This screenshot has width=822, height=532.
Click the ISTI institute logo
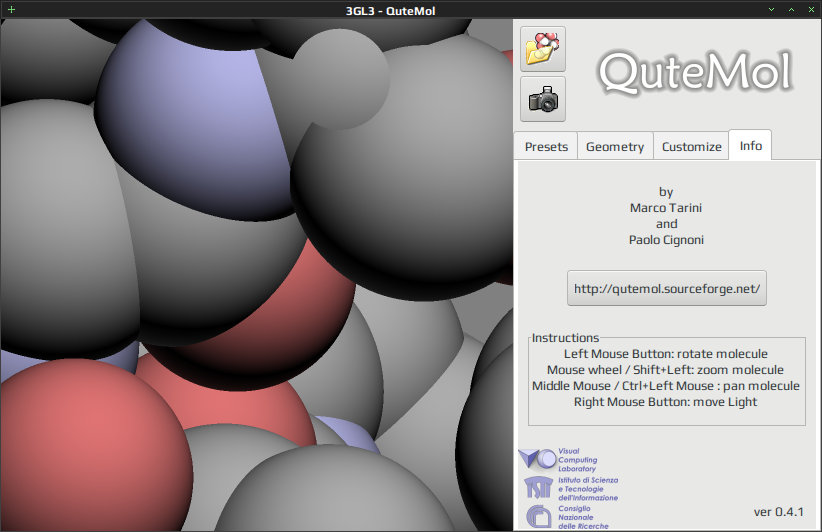pyautogui.click(x=571, y=488)
